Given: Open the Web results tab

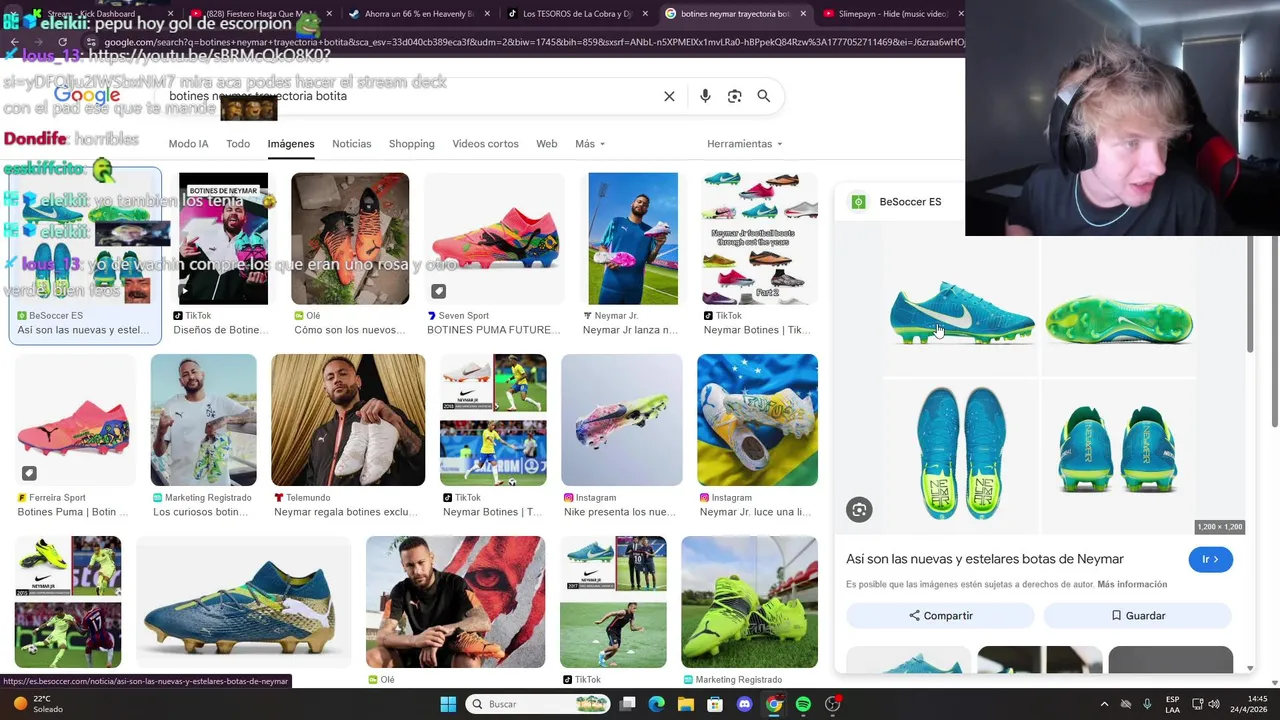Looking at the screenshot, I should click(x=547, y=144).
